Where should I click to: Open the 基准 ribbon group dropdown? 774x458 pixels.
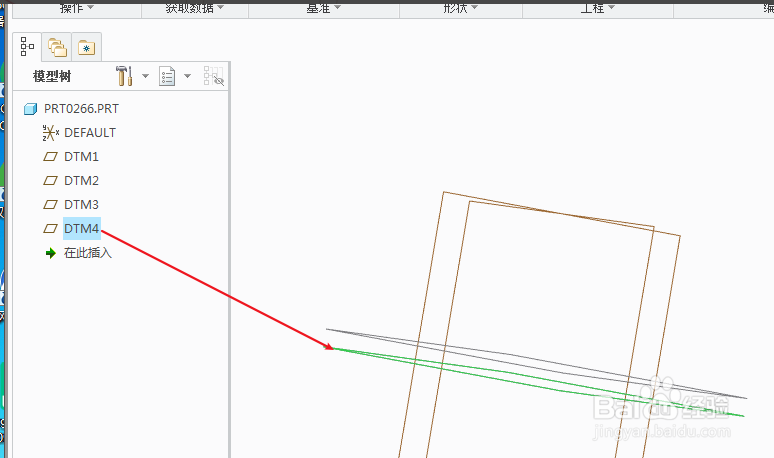(x=323, y=8)
